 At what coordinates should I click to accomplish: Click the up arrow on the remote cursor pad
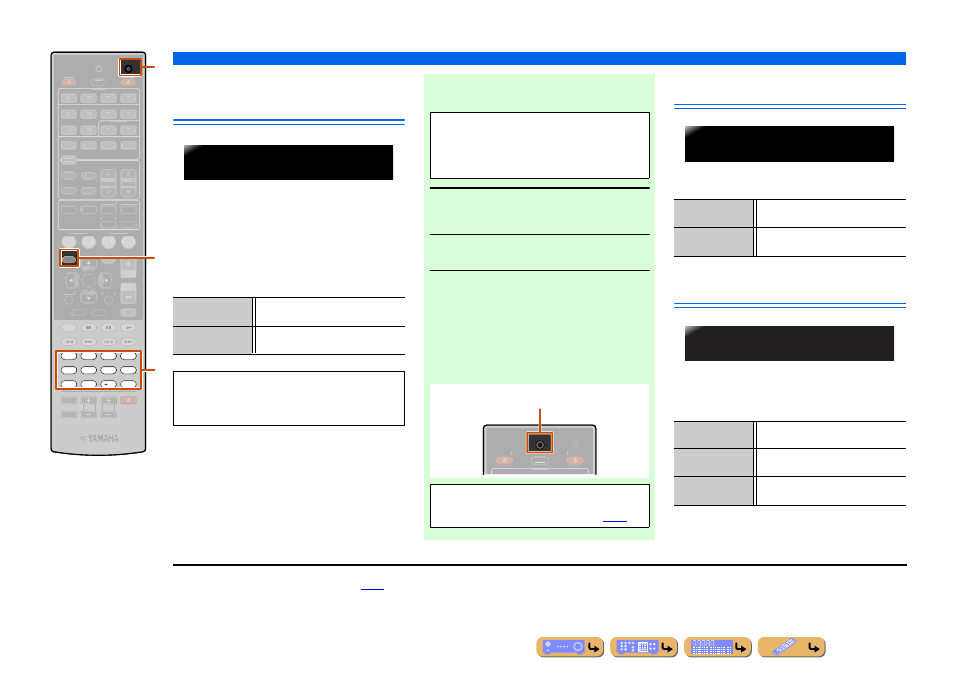pyautogui.click(x=89, y=263)
